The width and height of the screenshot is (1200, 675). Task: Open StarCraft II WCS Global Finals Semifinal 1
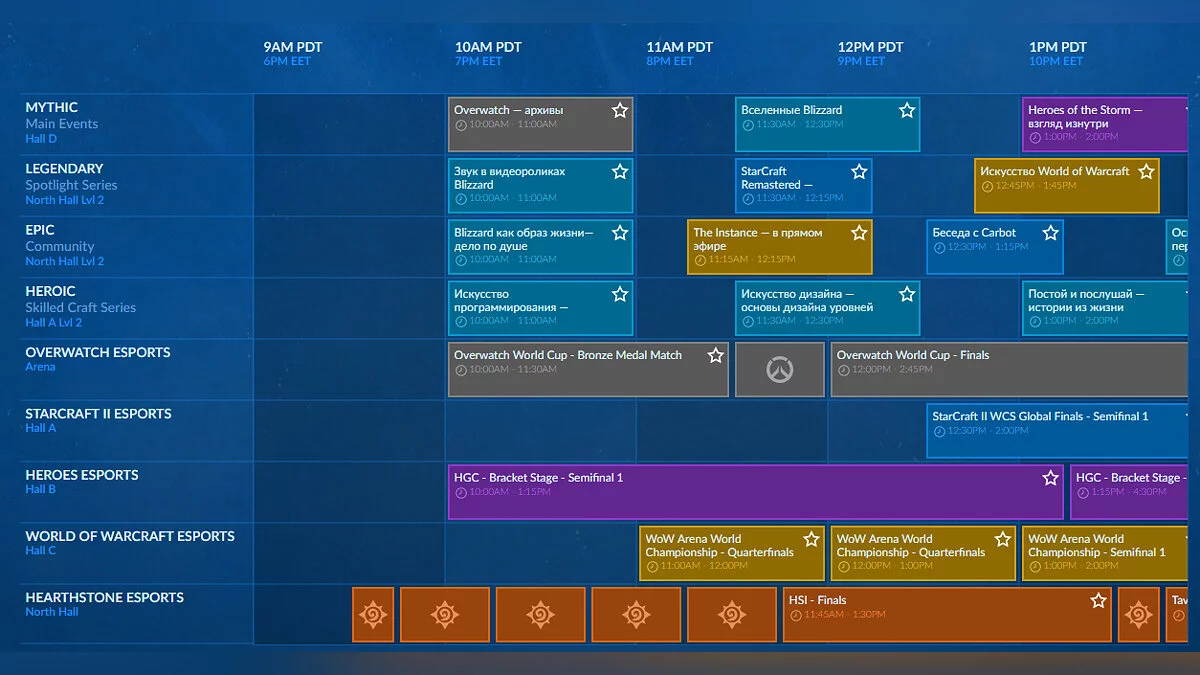point(1058,431)
